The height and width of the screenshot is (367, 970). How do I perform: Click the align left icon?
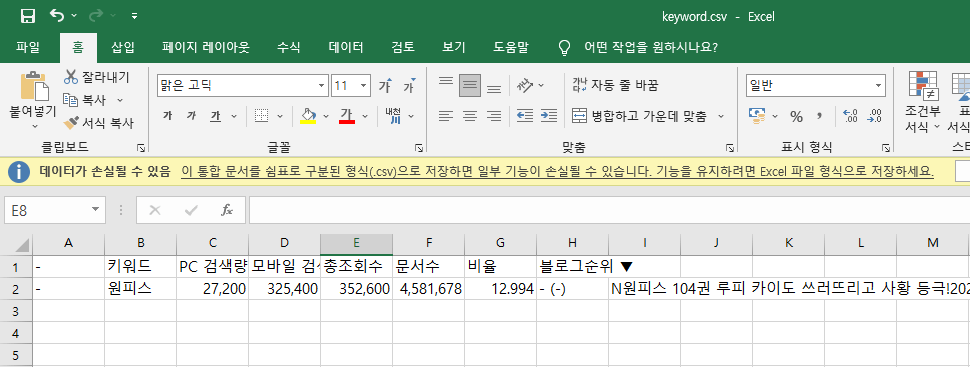445,116
